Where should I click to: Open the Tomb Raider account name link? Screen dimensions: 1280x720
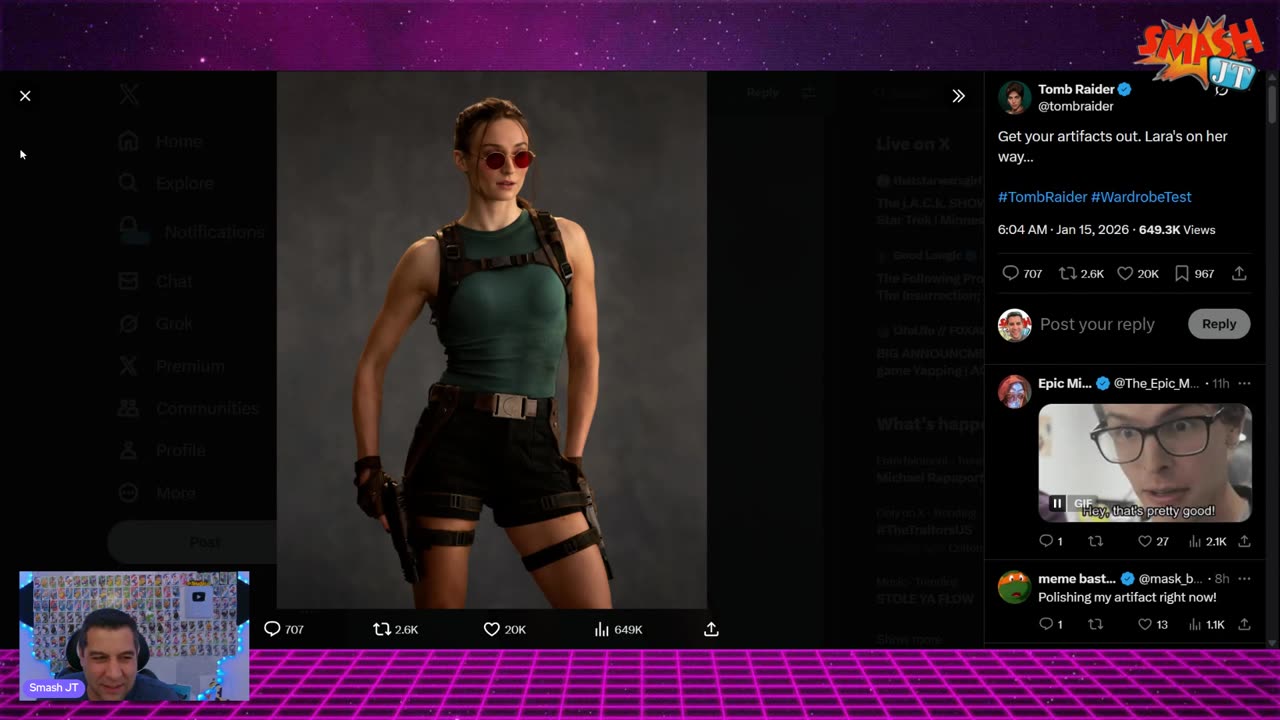[x=1076, y=89]
